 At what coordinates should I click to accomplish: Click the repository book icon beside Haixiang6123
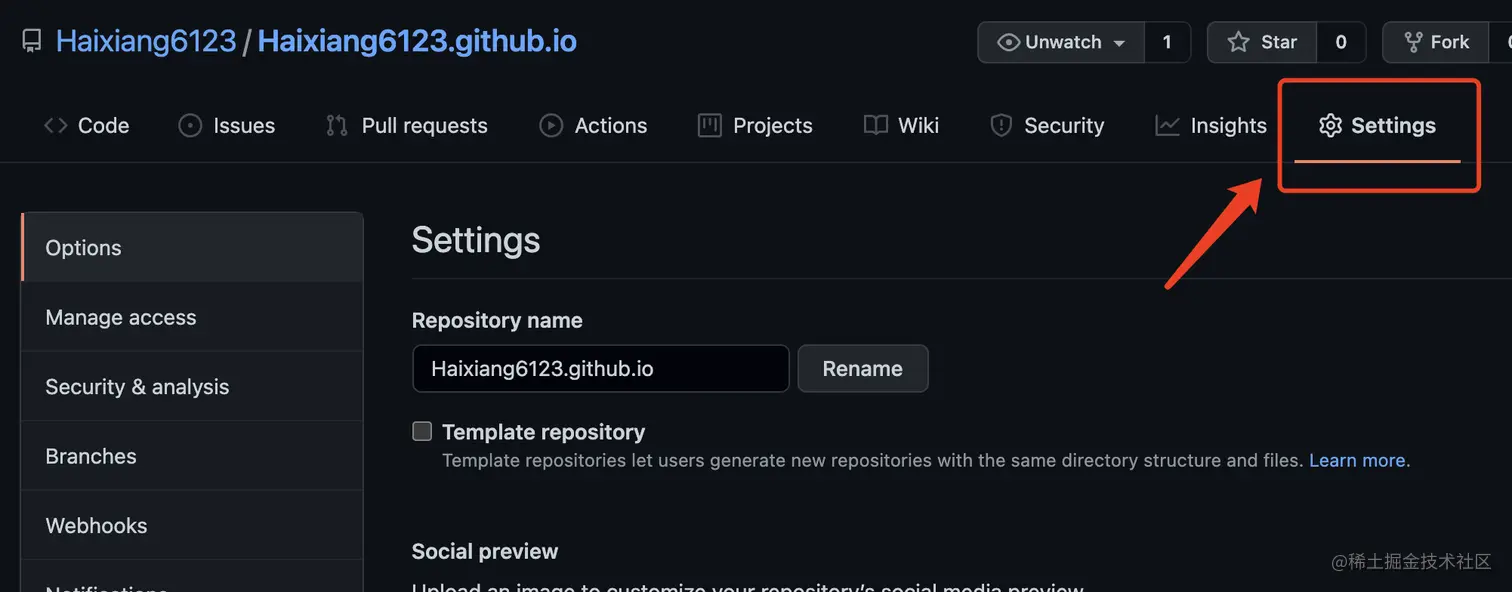point(32,41)
